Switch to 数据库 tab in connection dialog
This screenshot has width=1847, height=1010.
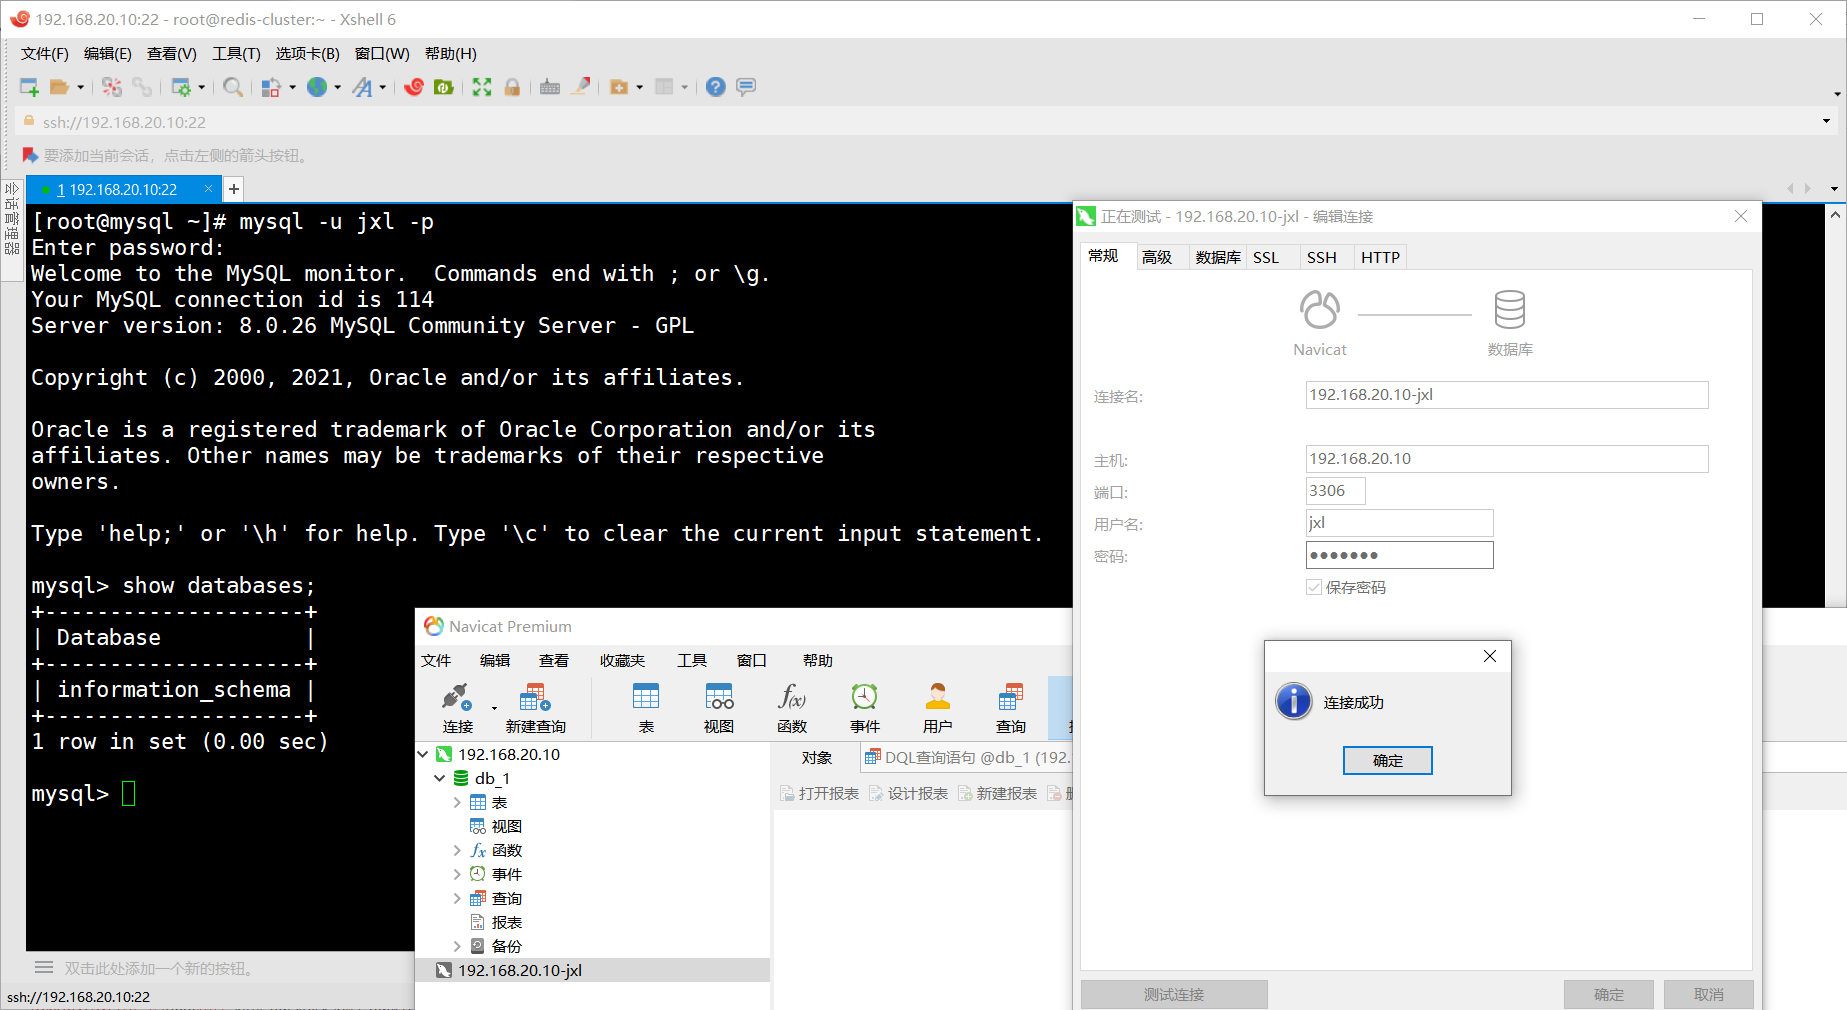[x=1218, y=257]
